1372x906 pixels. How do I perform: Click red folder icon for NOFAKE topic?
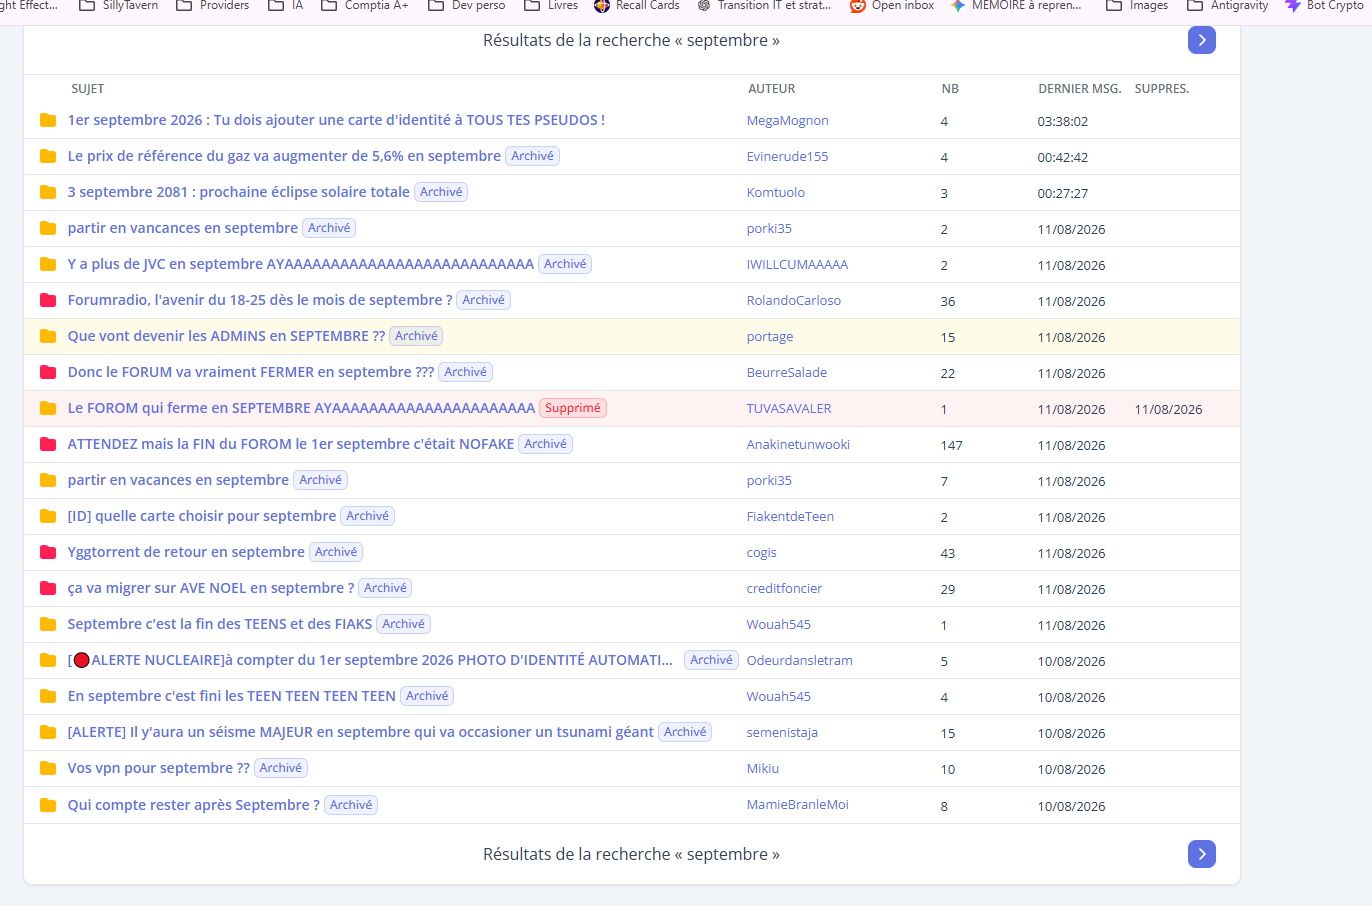[x=48, y=444]
